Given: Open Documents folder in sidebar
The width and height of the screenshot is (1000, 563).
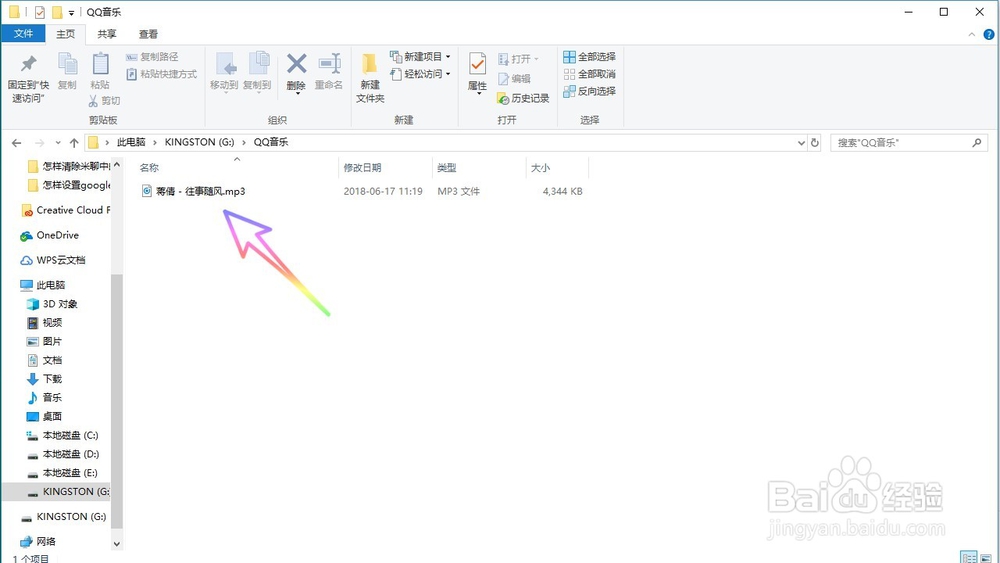Looking at the screenshot, I should click(x=45, y=360).
